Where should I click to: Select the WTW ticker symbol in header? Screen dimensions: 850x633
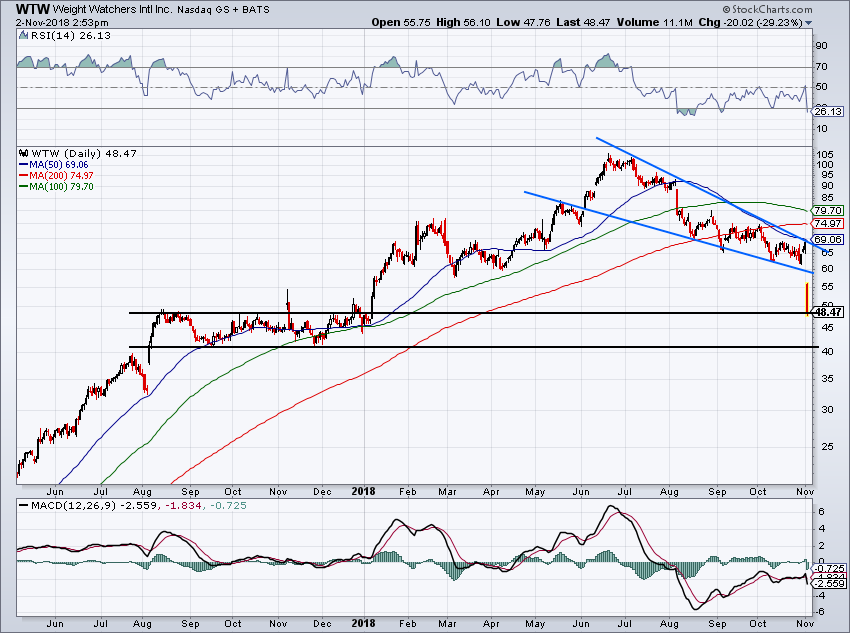point(33,9)
